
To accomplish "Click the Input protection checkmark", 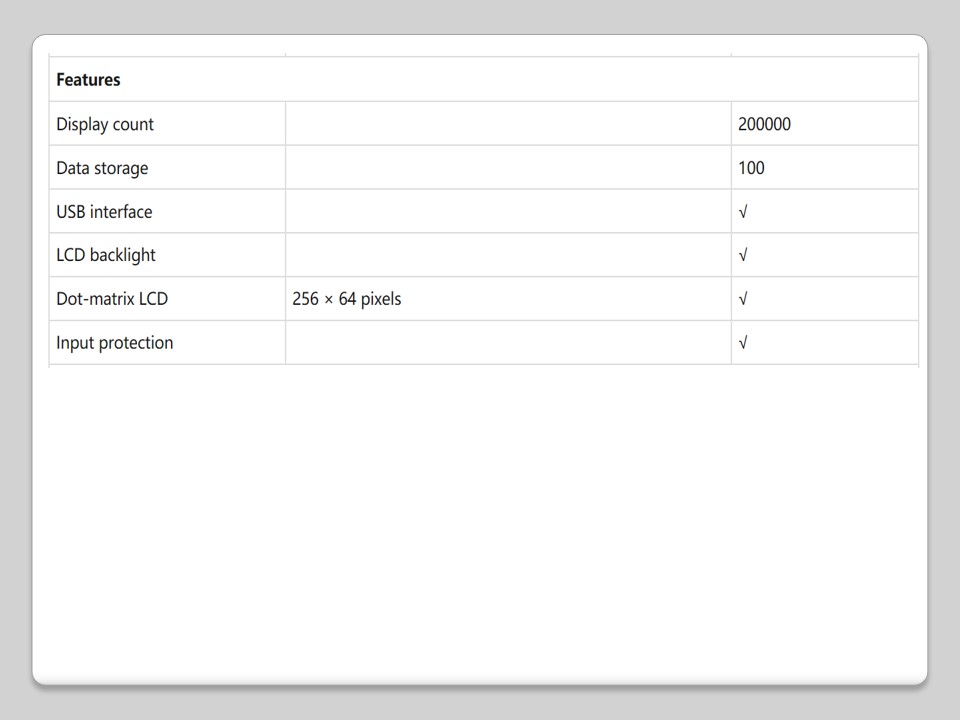I will coord(743,343).
